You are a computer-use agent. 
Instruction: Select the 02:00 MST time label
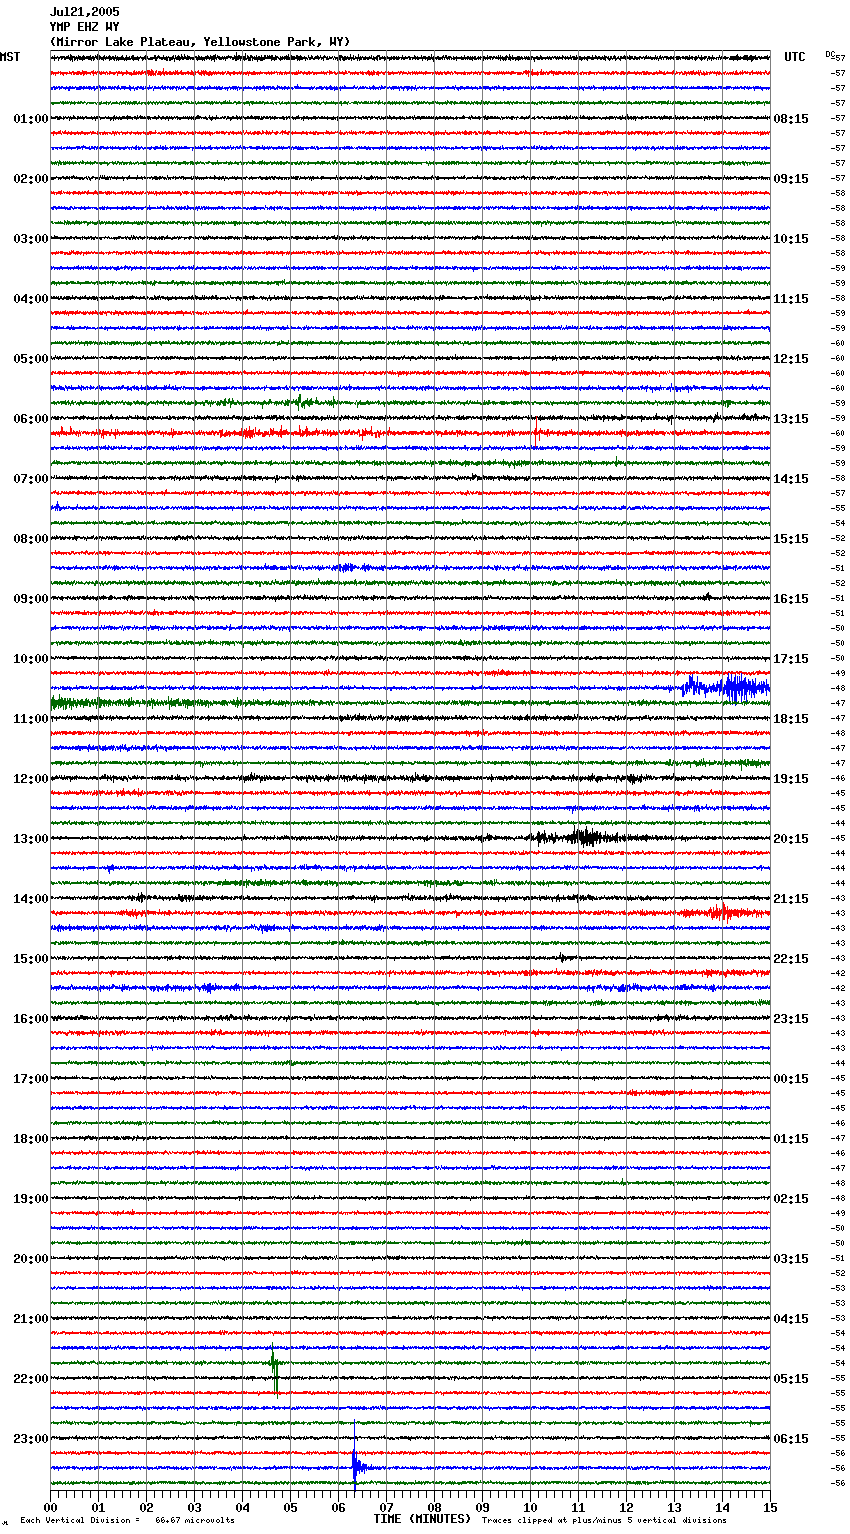click(x=31, y=179)
